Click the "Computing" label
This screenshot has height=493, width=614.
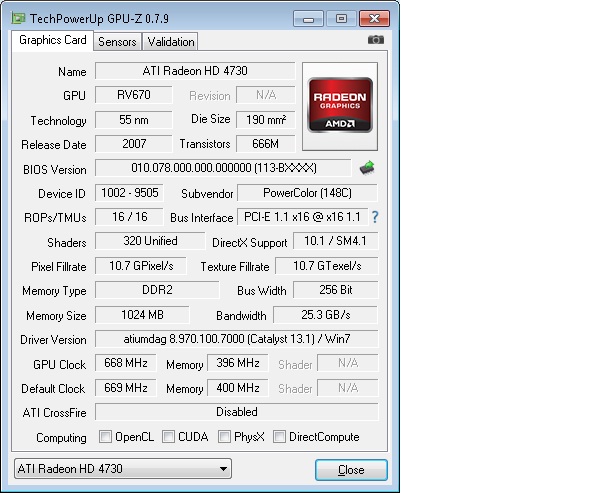tap(61, 438)
